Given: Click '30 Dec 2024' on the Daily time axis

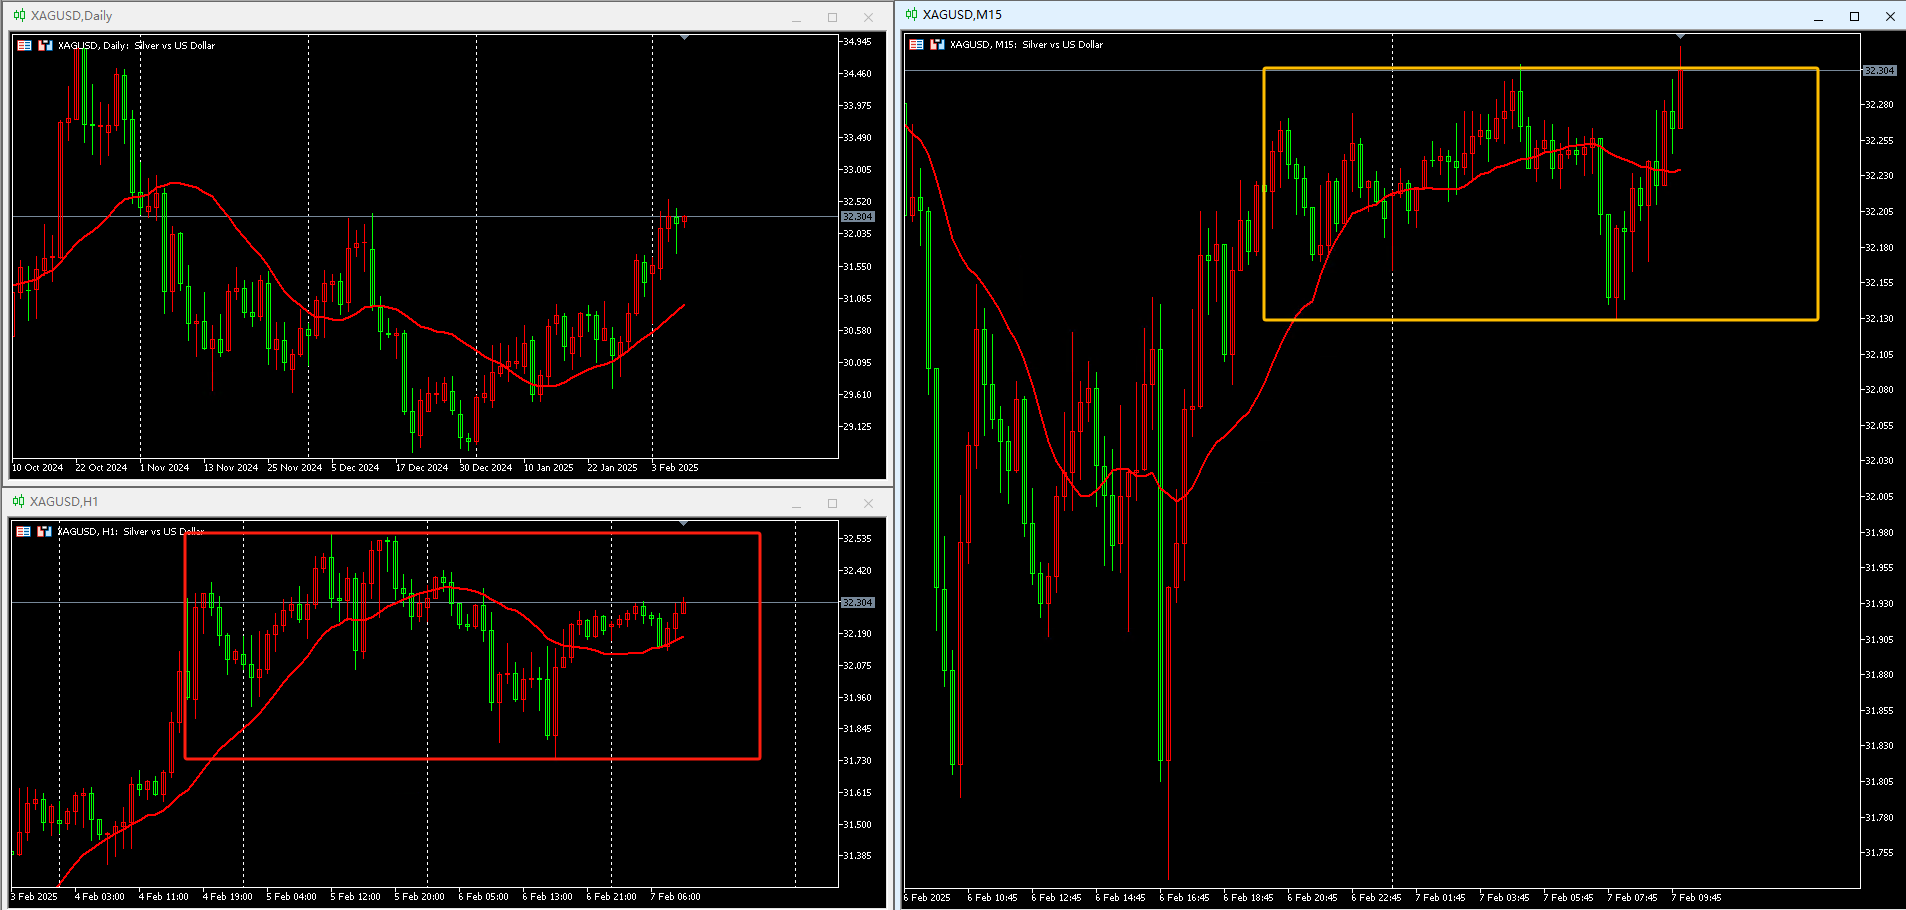Looking at the screenshot, I should [485, 468].
